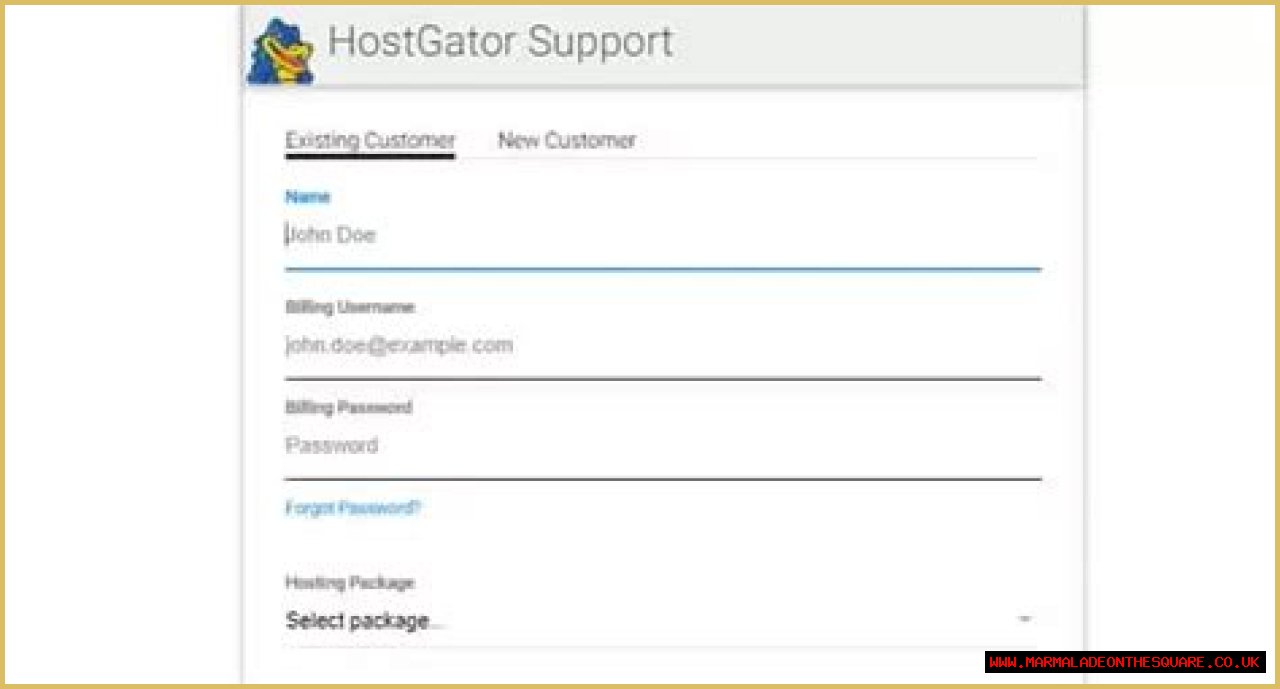Click the john.doe@example.com placeholder text
1280x689 pixels.
click(399, 346)
